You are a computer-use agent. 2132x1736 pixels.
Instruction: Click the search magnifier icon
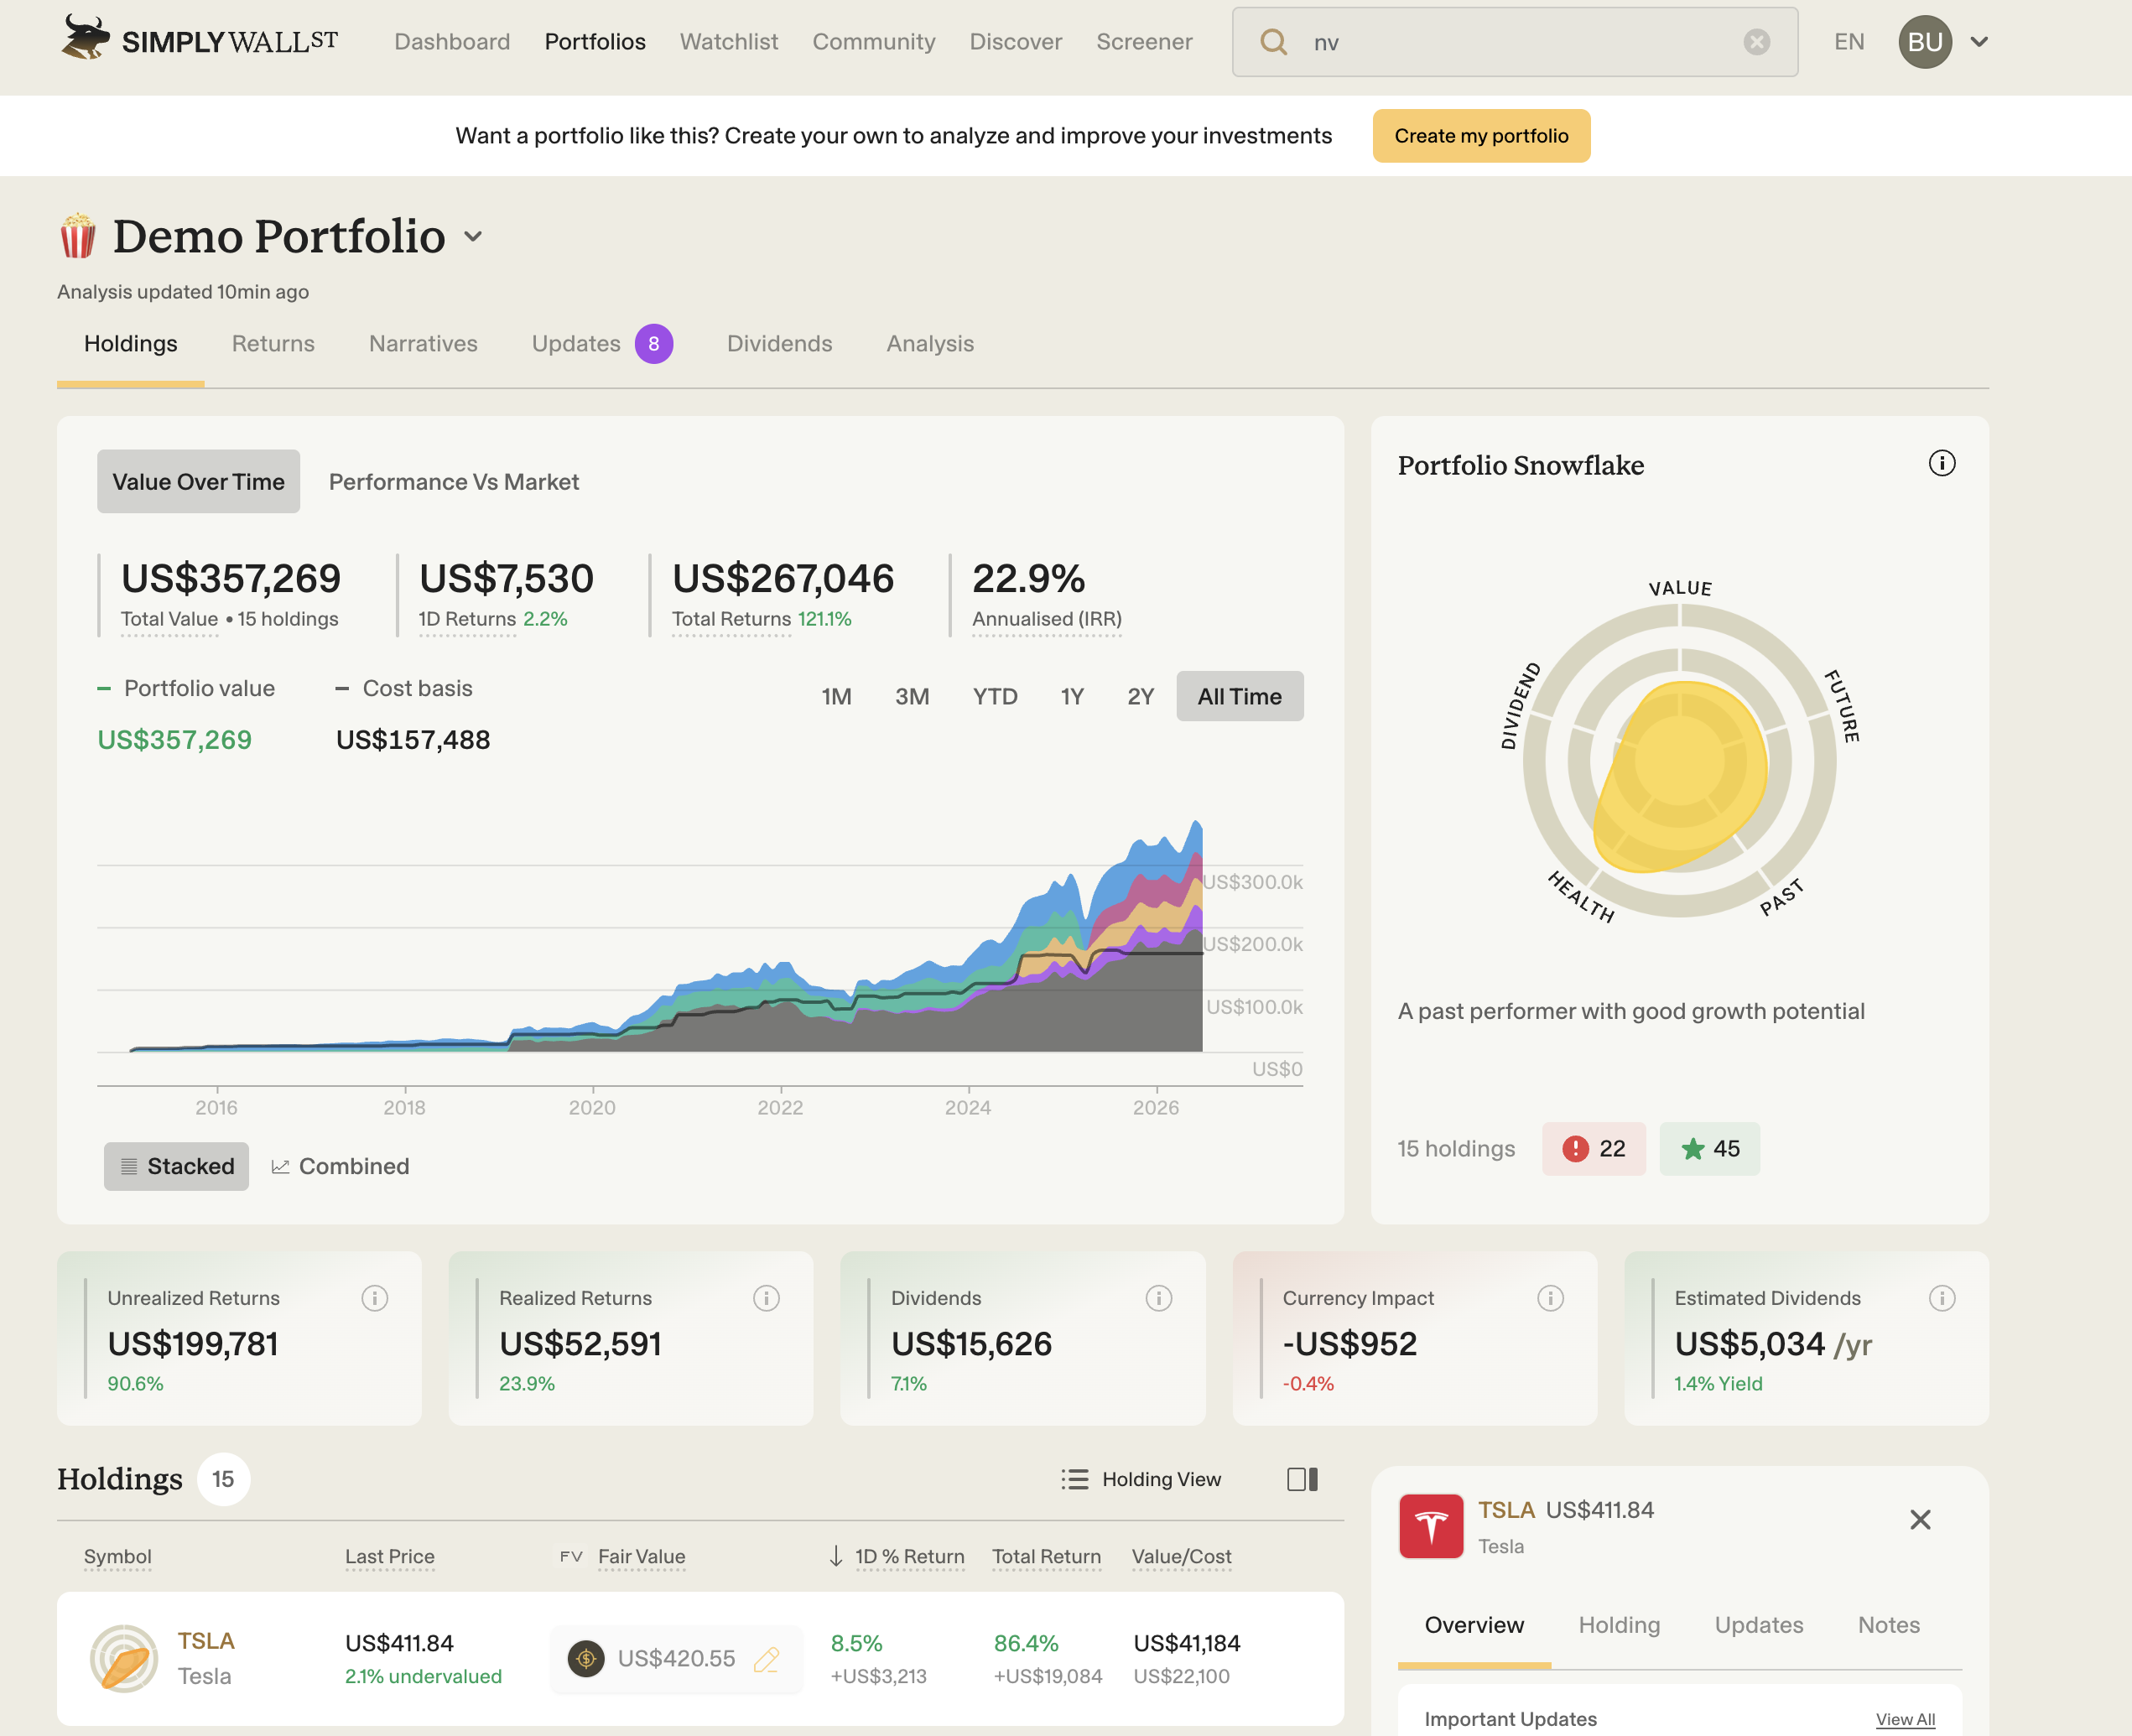1273,42
